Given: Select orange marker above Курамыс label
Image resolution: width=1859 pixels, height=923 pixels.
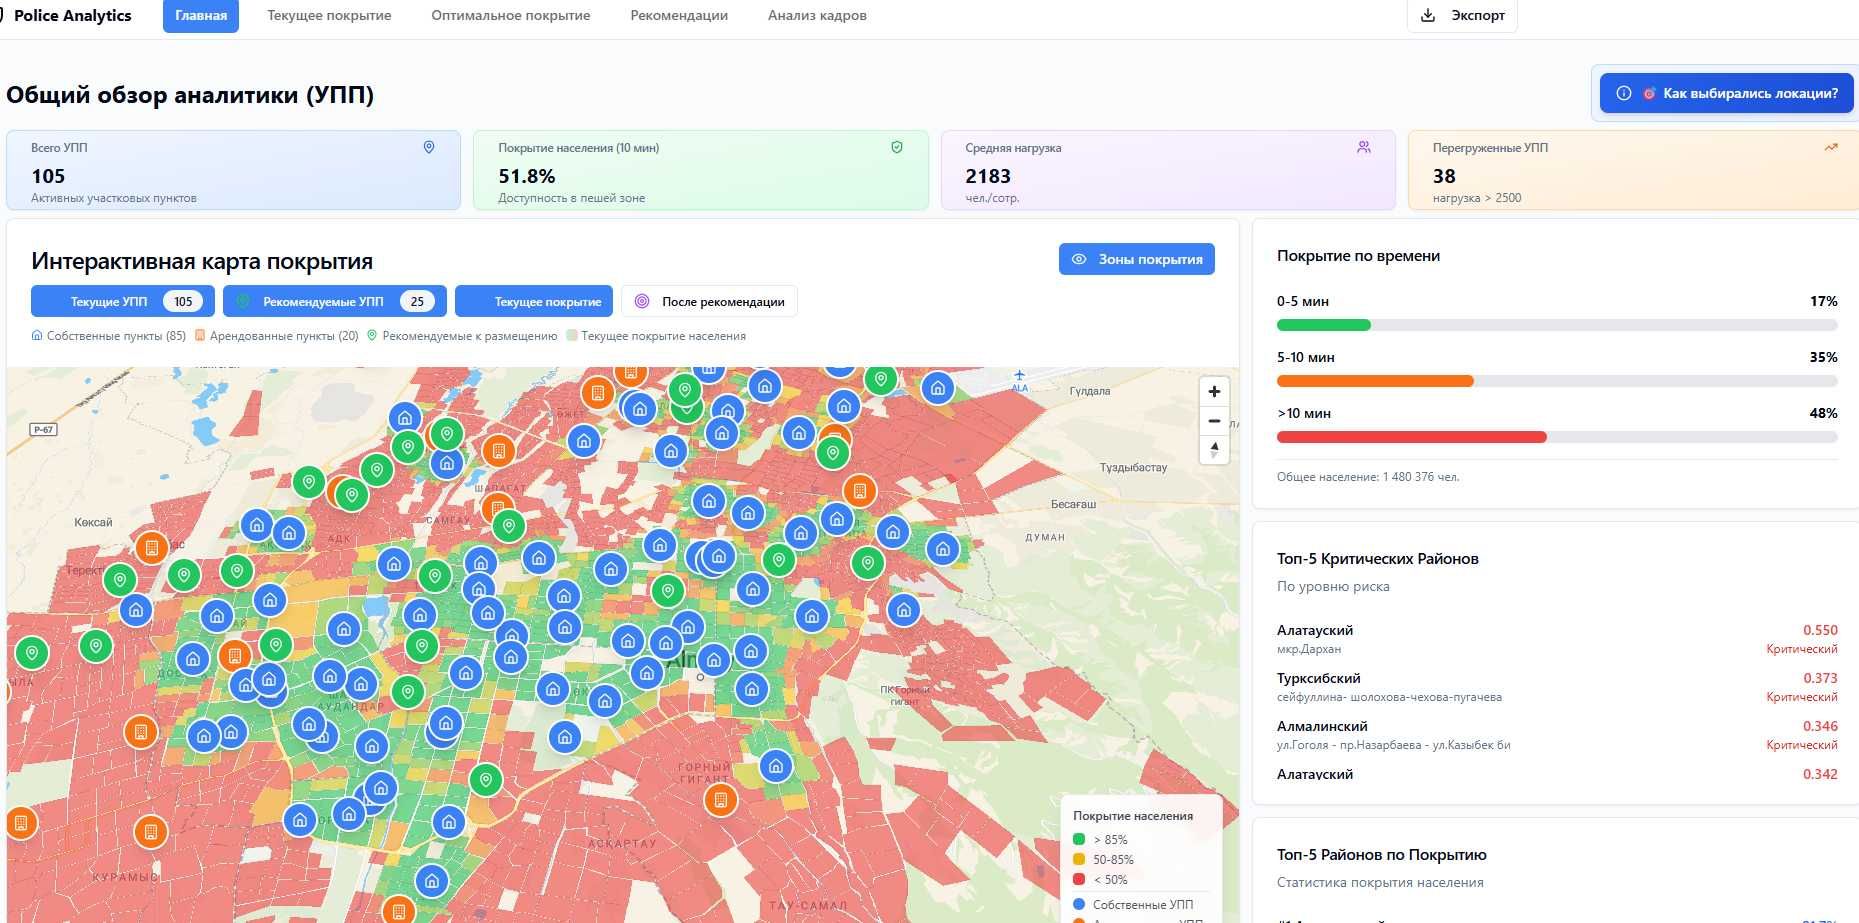Looking at the screenshot, I should [150, 831].
